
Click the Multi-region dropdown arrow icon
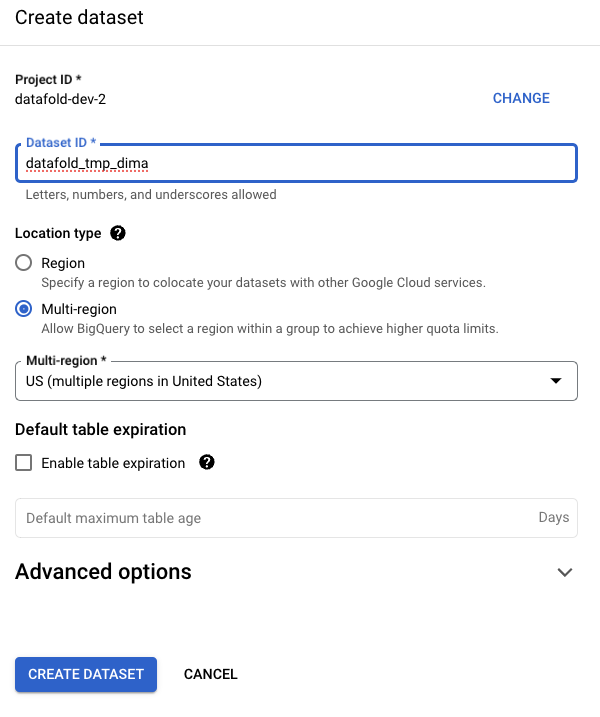pyautogui.click(x=556, y=381)
